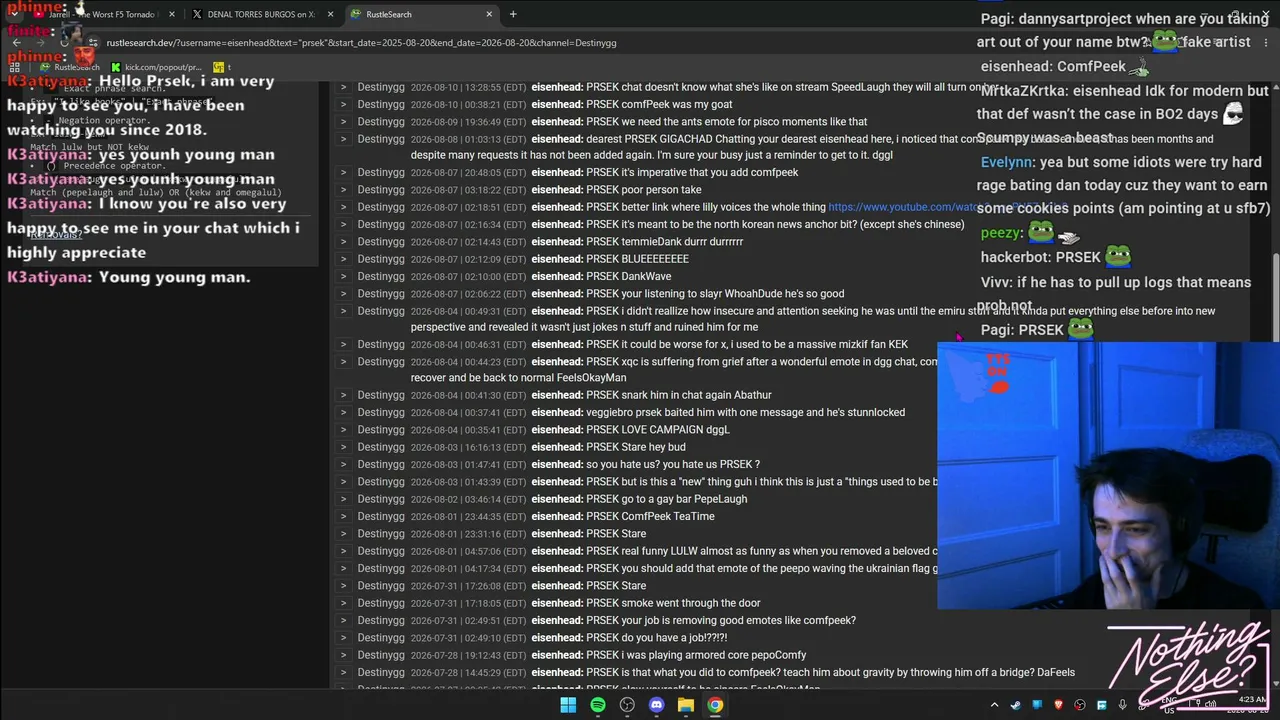The width and height of the screenshot is (1280, 720).
Task: Click the 'PRSEK do you have a job' message
Action: coord(657,638)
